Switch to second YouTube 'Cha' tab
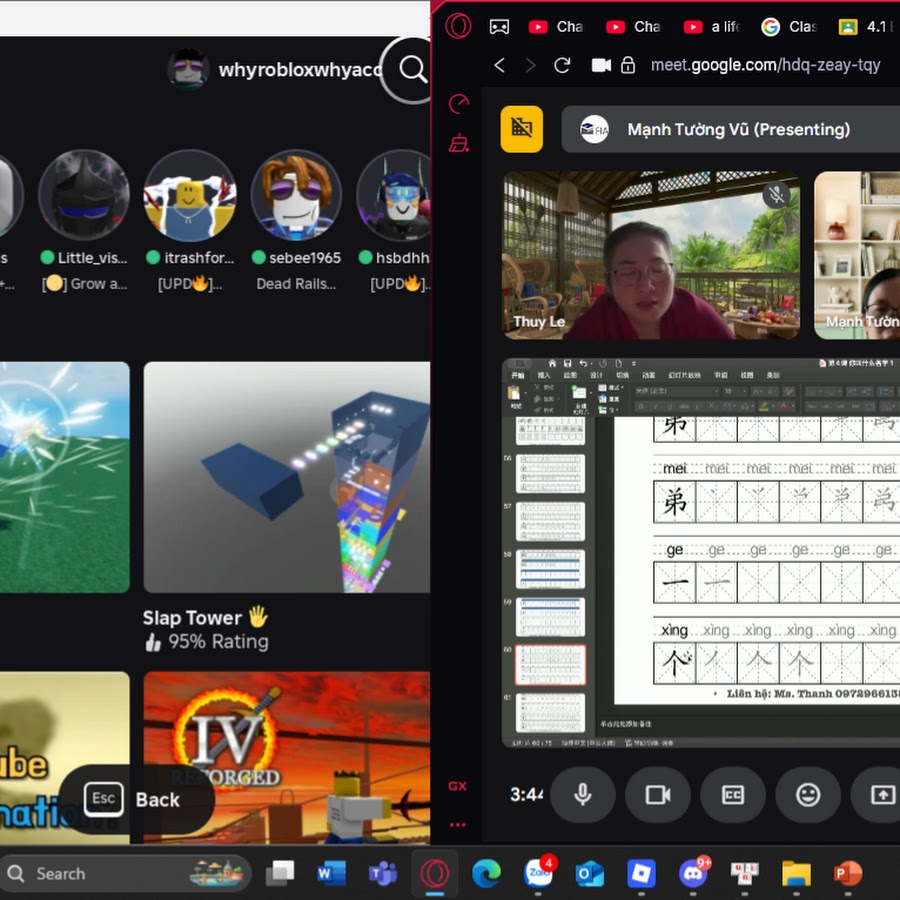900x900 pixels. (x=634, y=27)
